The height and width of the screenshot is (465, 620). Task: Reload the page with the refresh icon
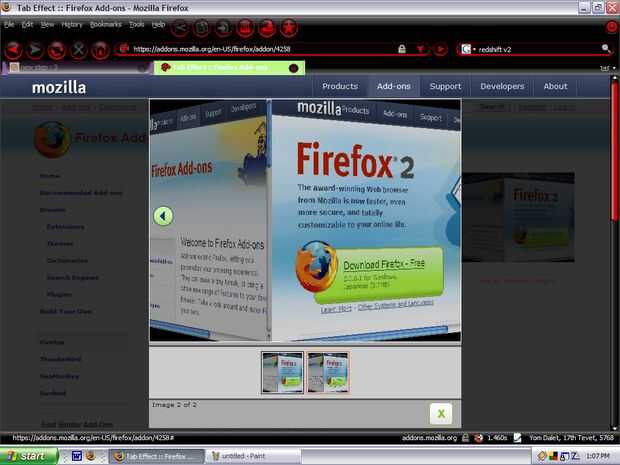(57, 50)
